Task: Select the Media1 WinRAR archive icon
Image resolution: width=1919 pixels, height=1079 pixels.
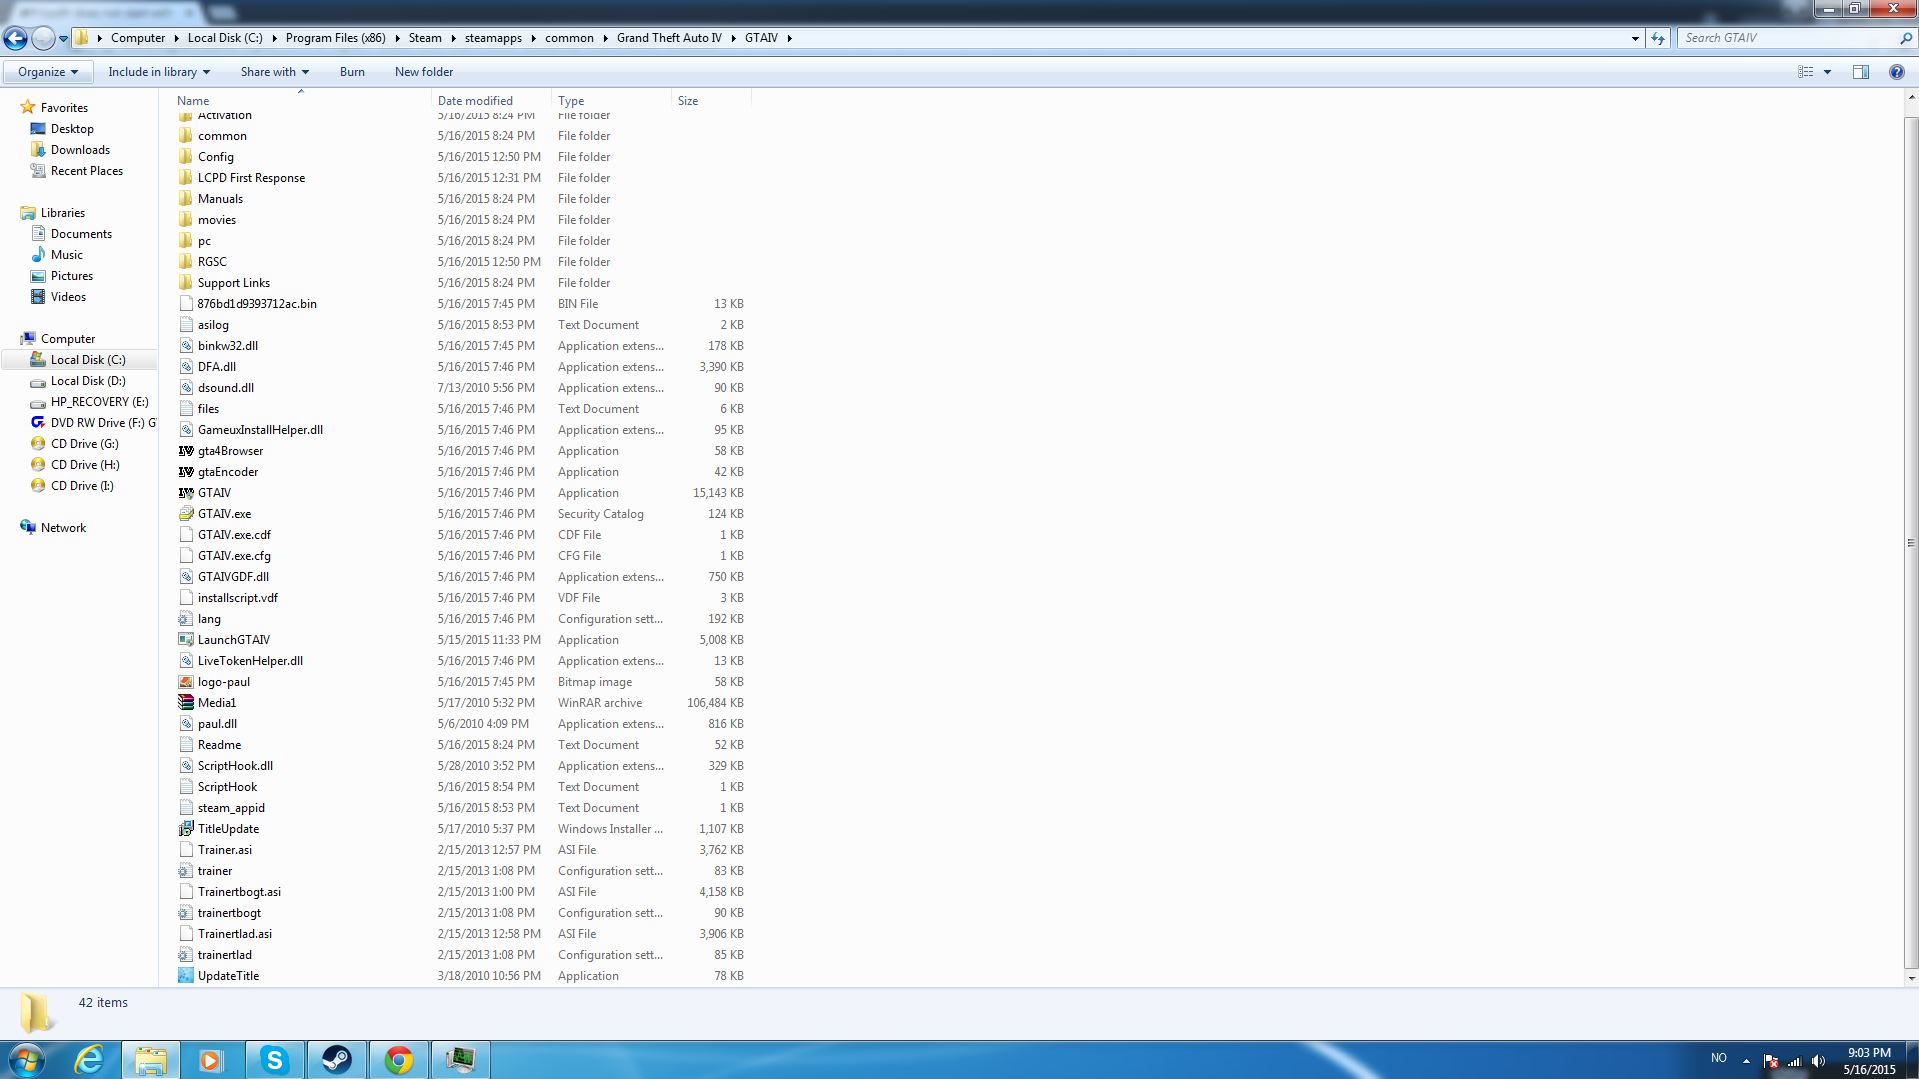Action: (x=186, y=703)
